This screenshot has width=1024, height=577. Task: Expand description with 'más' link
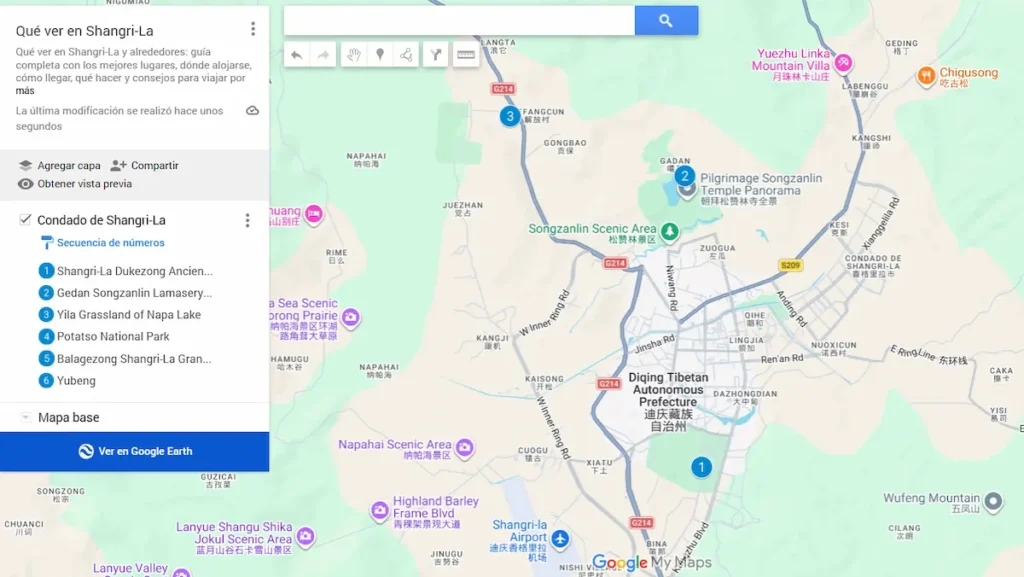click(x=25, y=91)
